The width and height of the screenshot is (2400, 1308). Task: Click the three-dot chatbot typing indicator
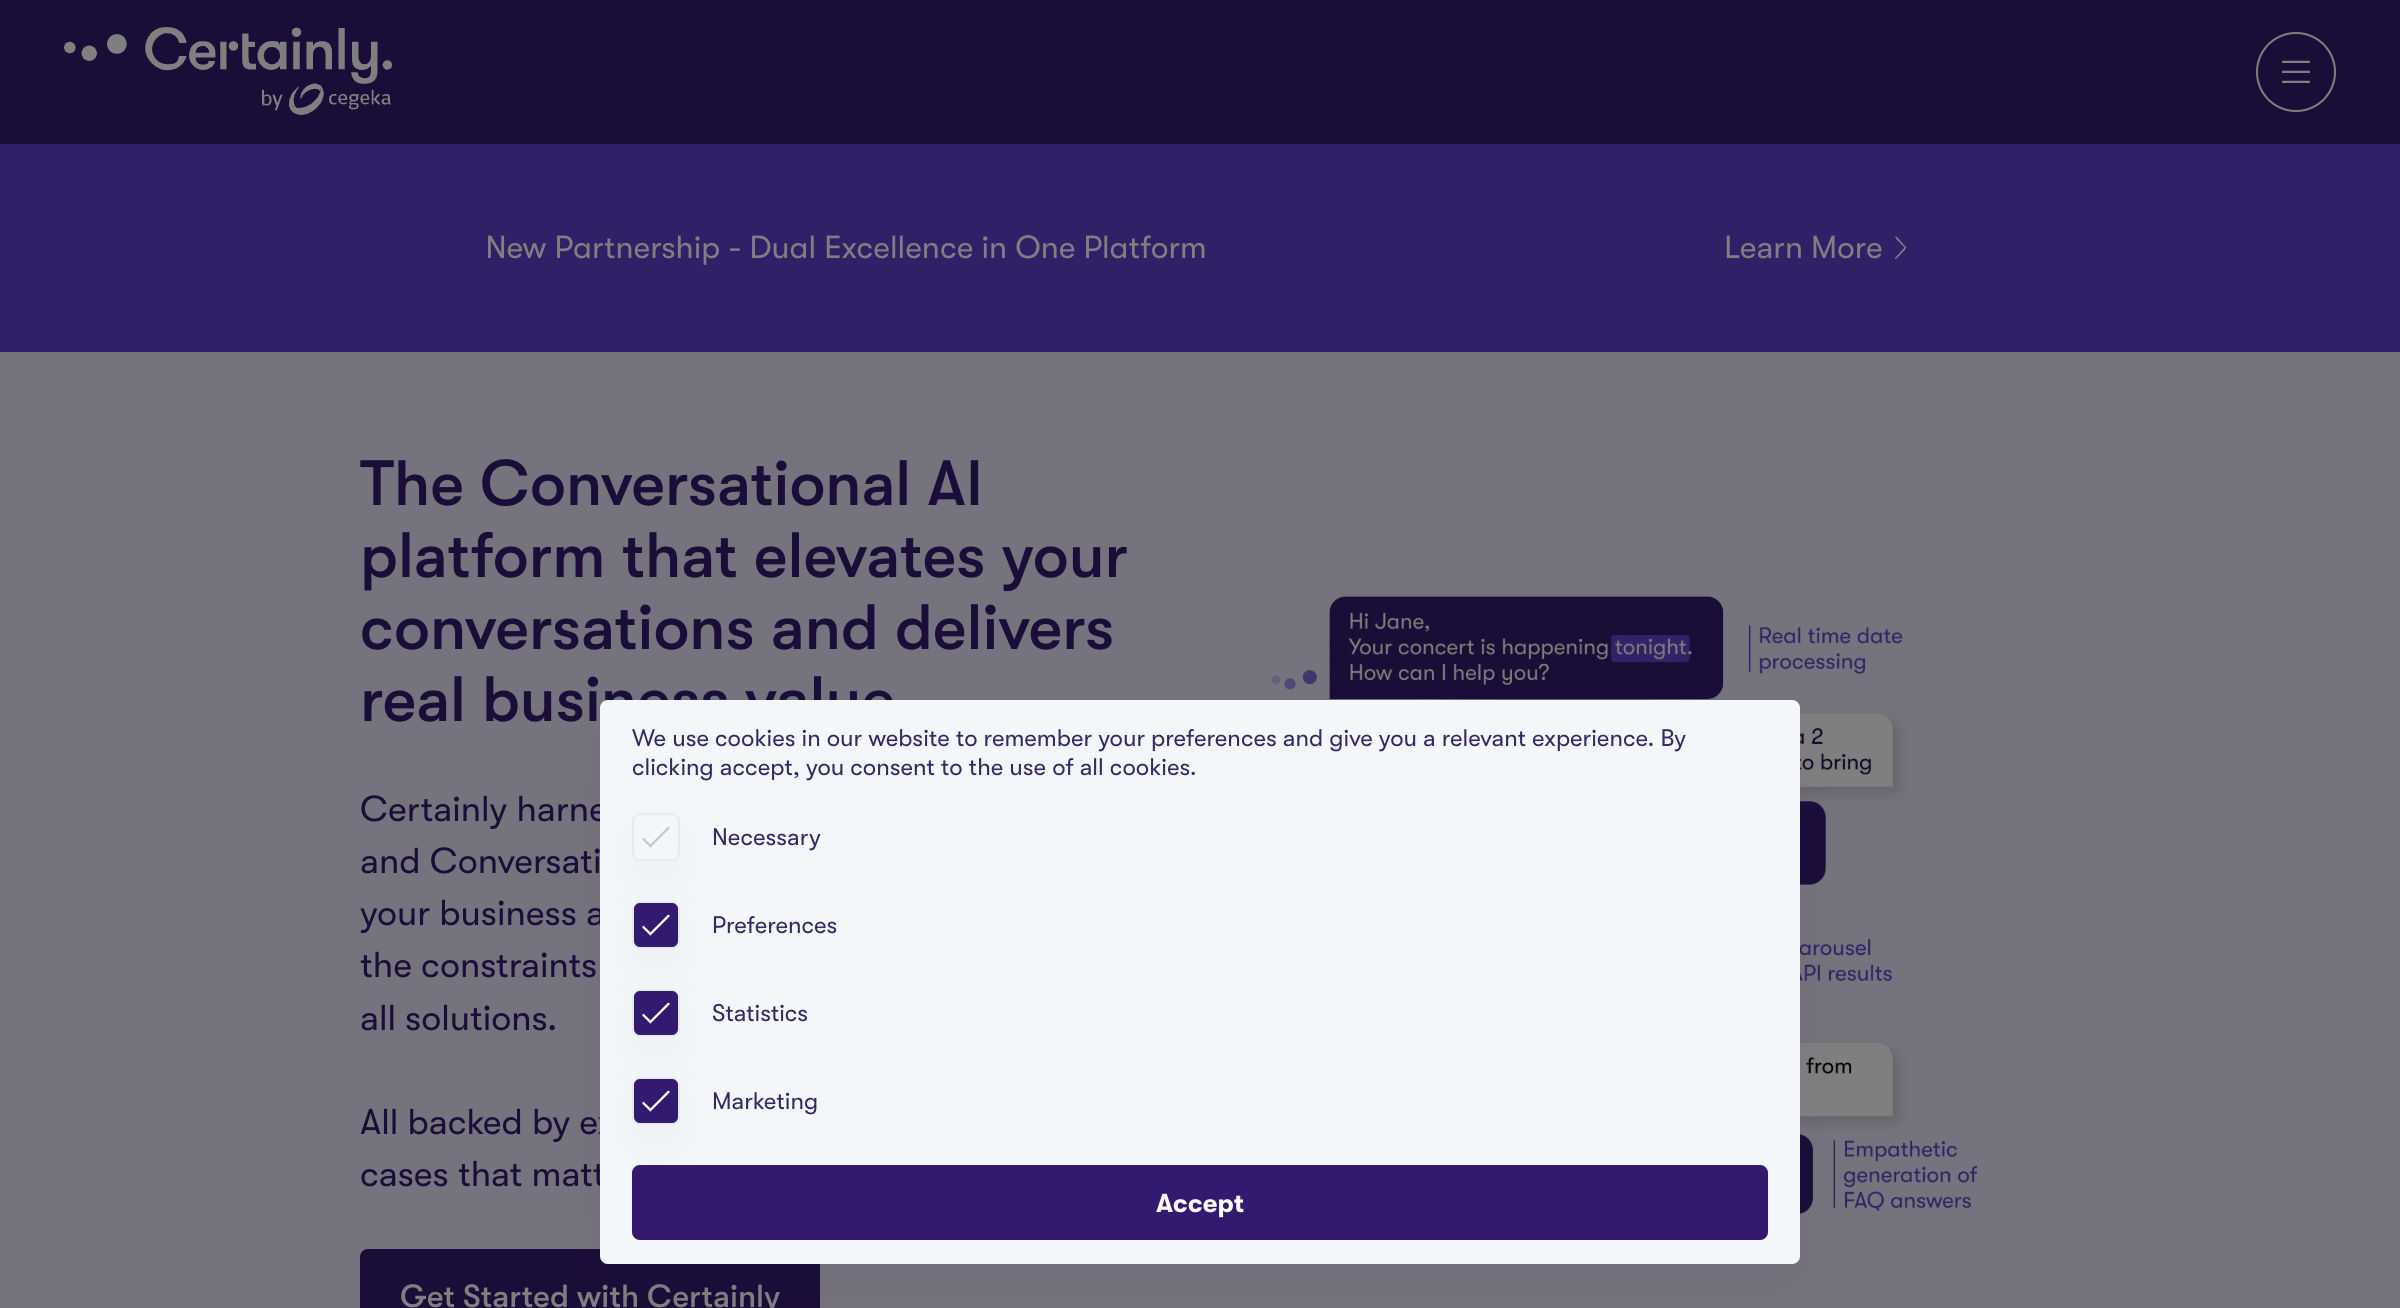point(1294,680)
